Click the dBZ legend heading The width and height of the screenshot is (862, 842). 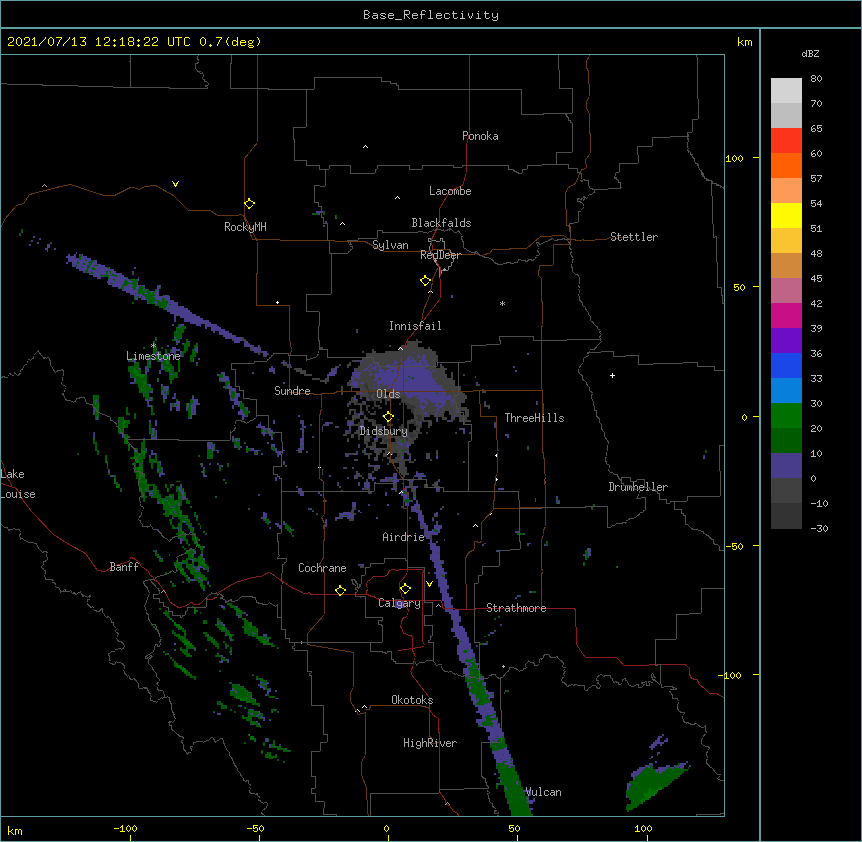[x=810, y=54]
